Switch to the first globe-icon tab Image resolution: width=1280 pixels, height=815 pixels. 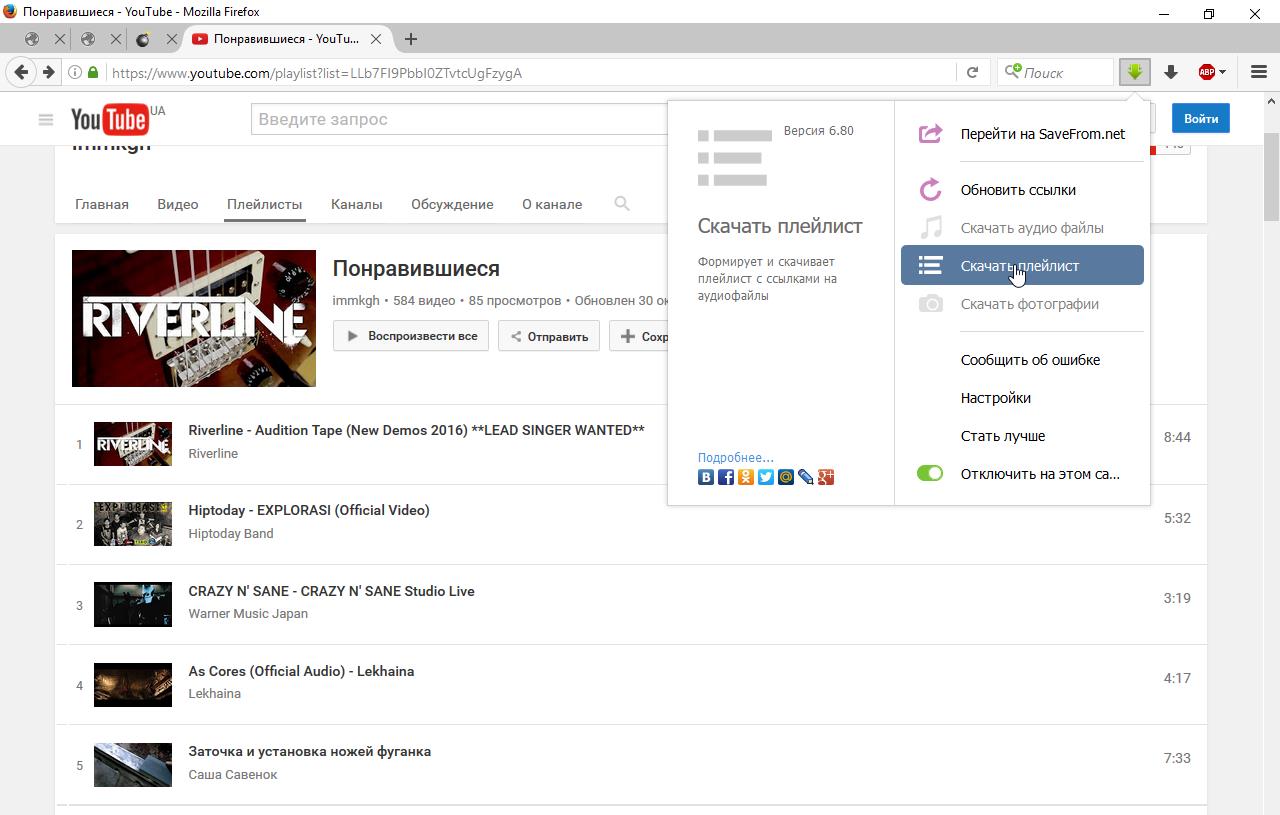[x=32, y=39]
